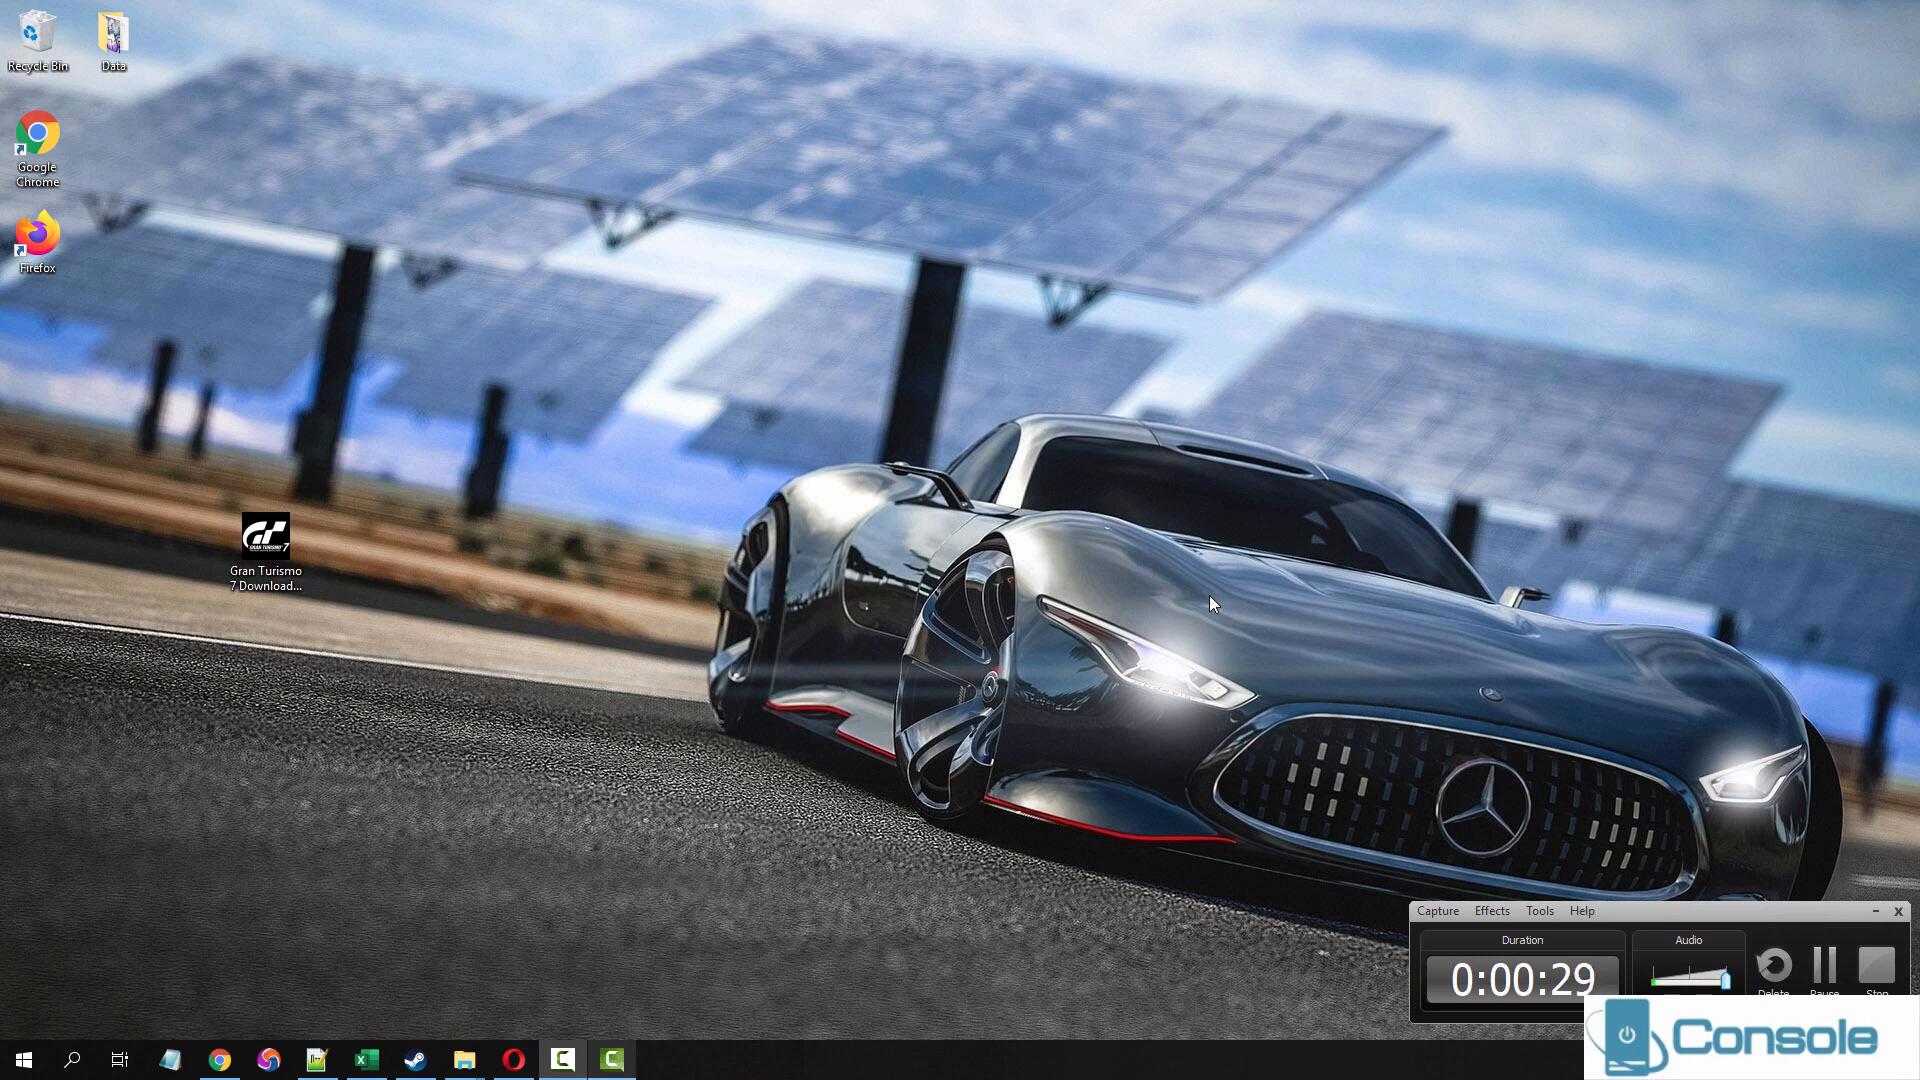Open the Tools menu in recorder
1920x1080 pixels.
click(1539, 911)
